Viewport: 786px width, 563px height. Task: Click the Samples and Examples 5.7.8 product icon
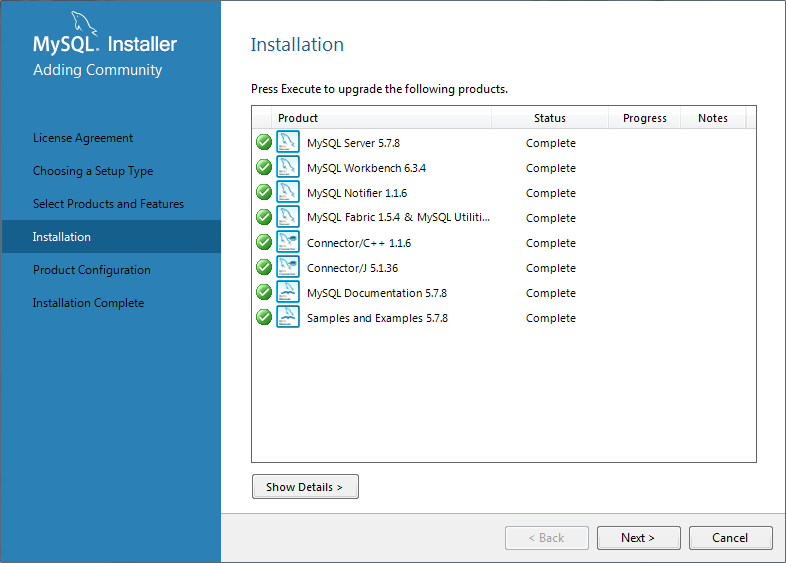(x=288, y=317)
